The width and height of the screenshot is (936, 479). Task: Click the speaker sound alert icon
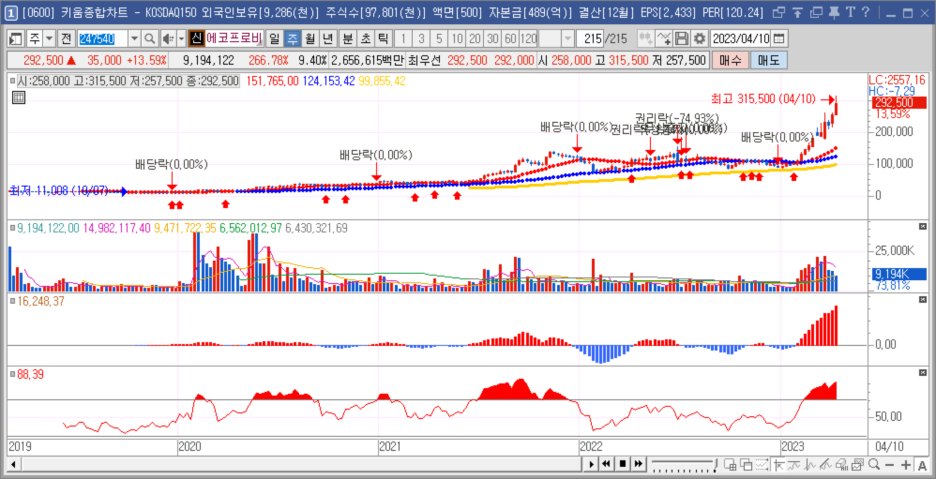(167, 39)
